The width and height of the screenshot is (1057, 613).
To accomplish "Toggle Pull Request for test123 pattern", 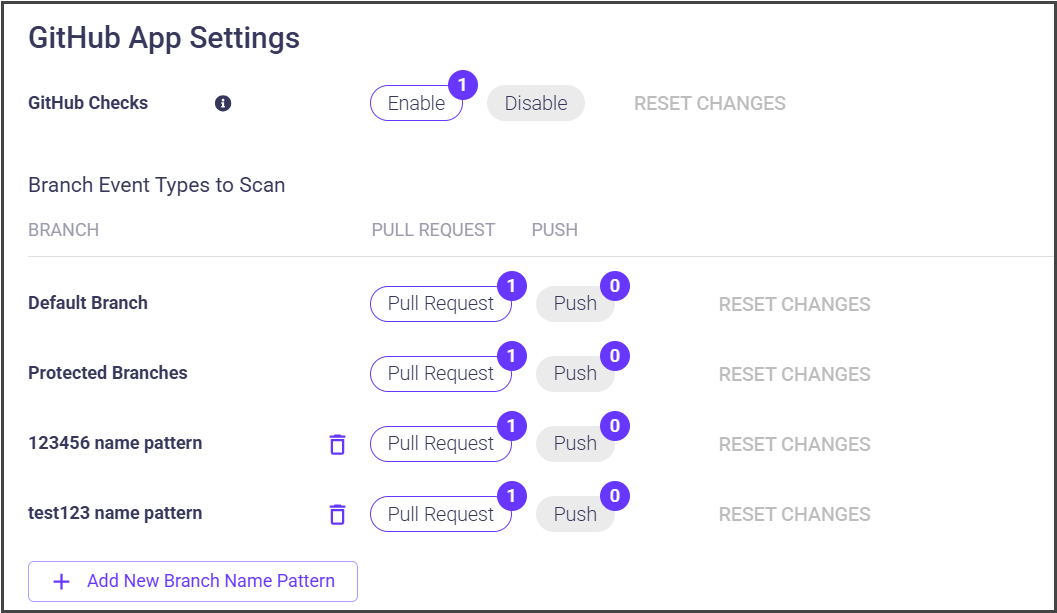I will click(x=440, y=514).
